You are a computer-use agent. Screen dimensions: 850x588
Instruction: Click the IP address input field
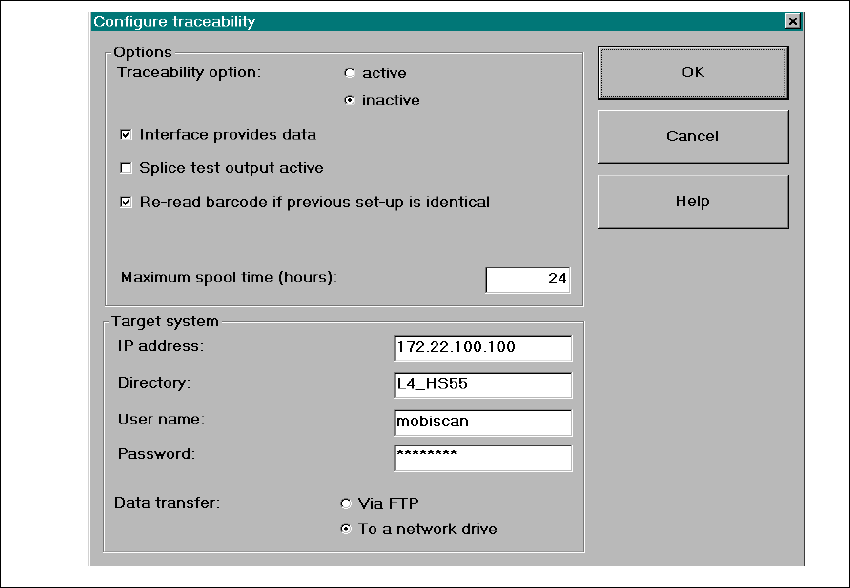pyautogui.click(x=483, y=348)
